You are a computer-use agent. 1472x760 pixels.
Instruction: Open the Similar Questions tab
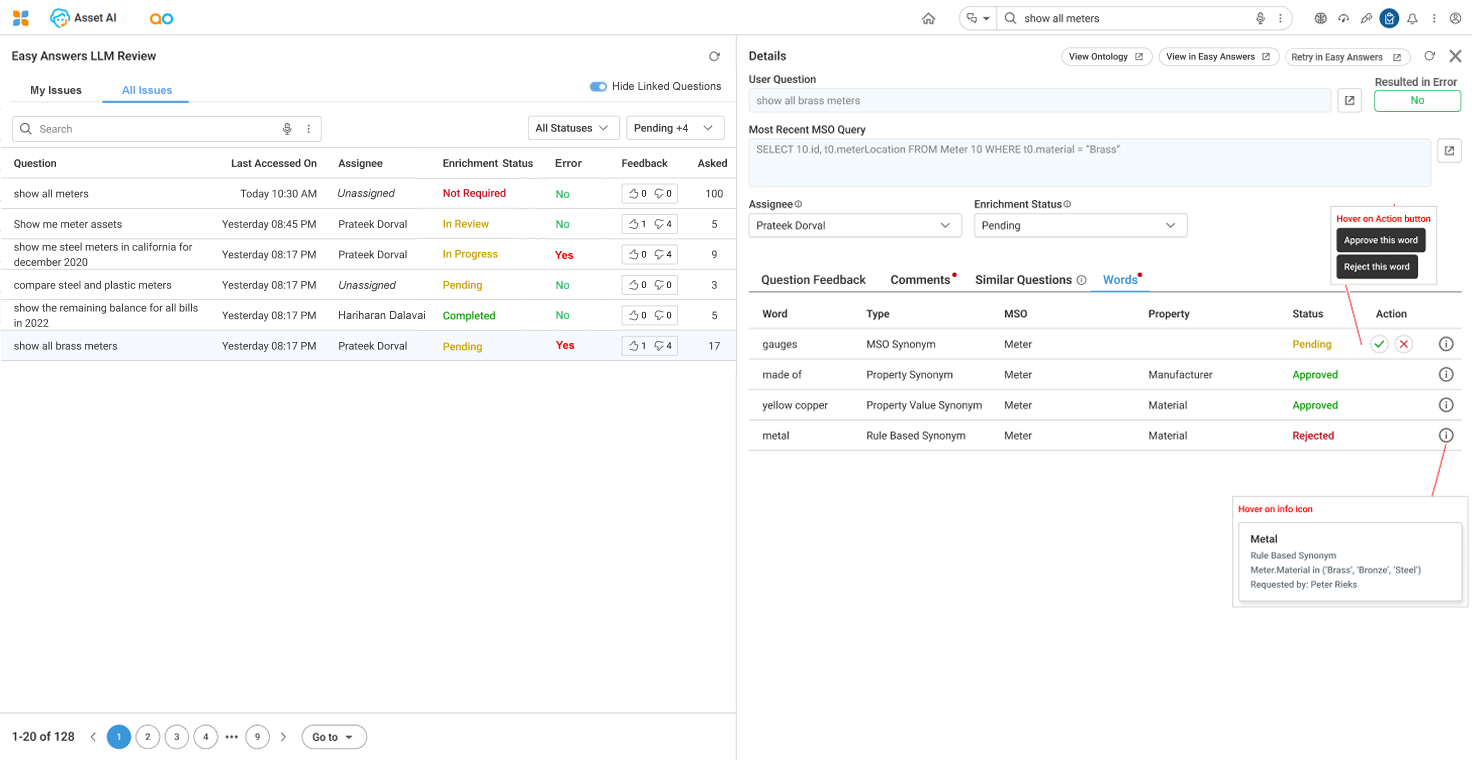(x=1023, y=280)
